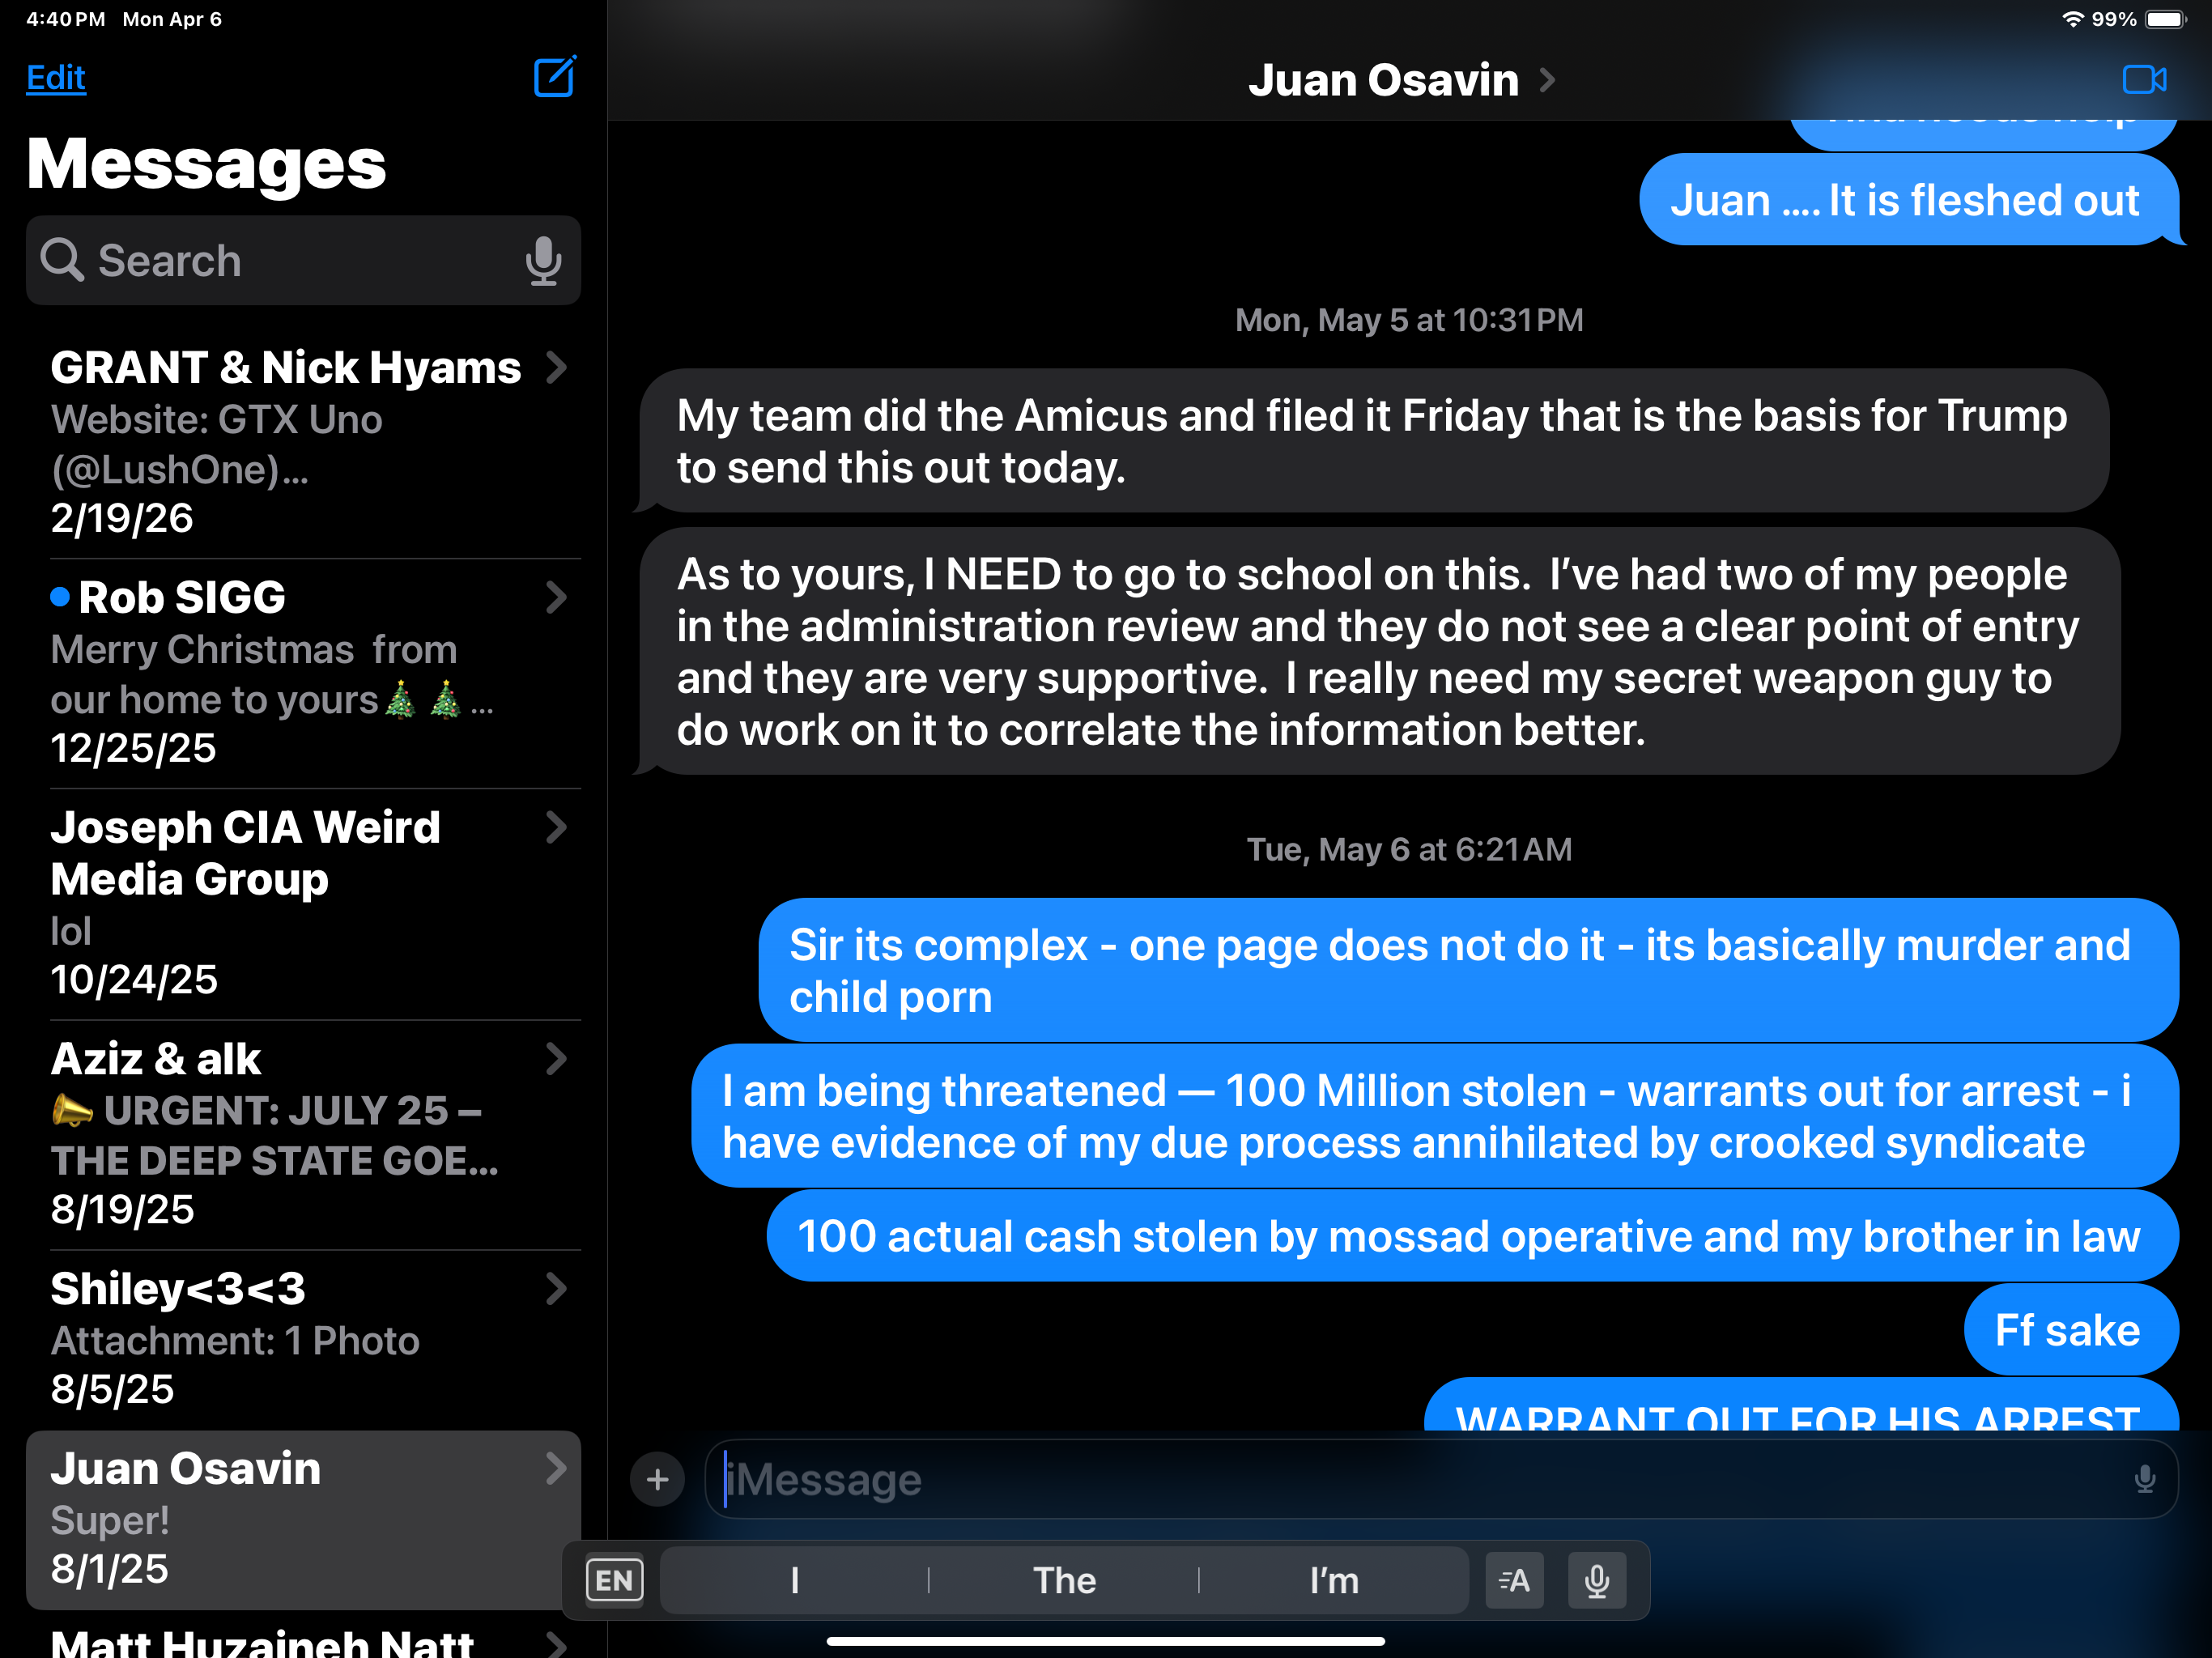The image size is (2212, 1658).
Task: Insert the suggested word "The"
Action: pos(1064,1581)
